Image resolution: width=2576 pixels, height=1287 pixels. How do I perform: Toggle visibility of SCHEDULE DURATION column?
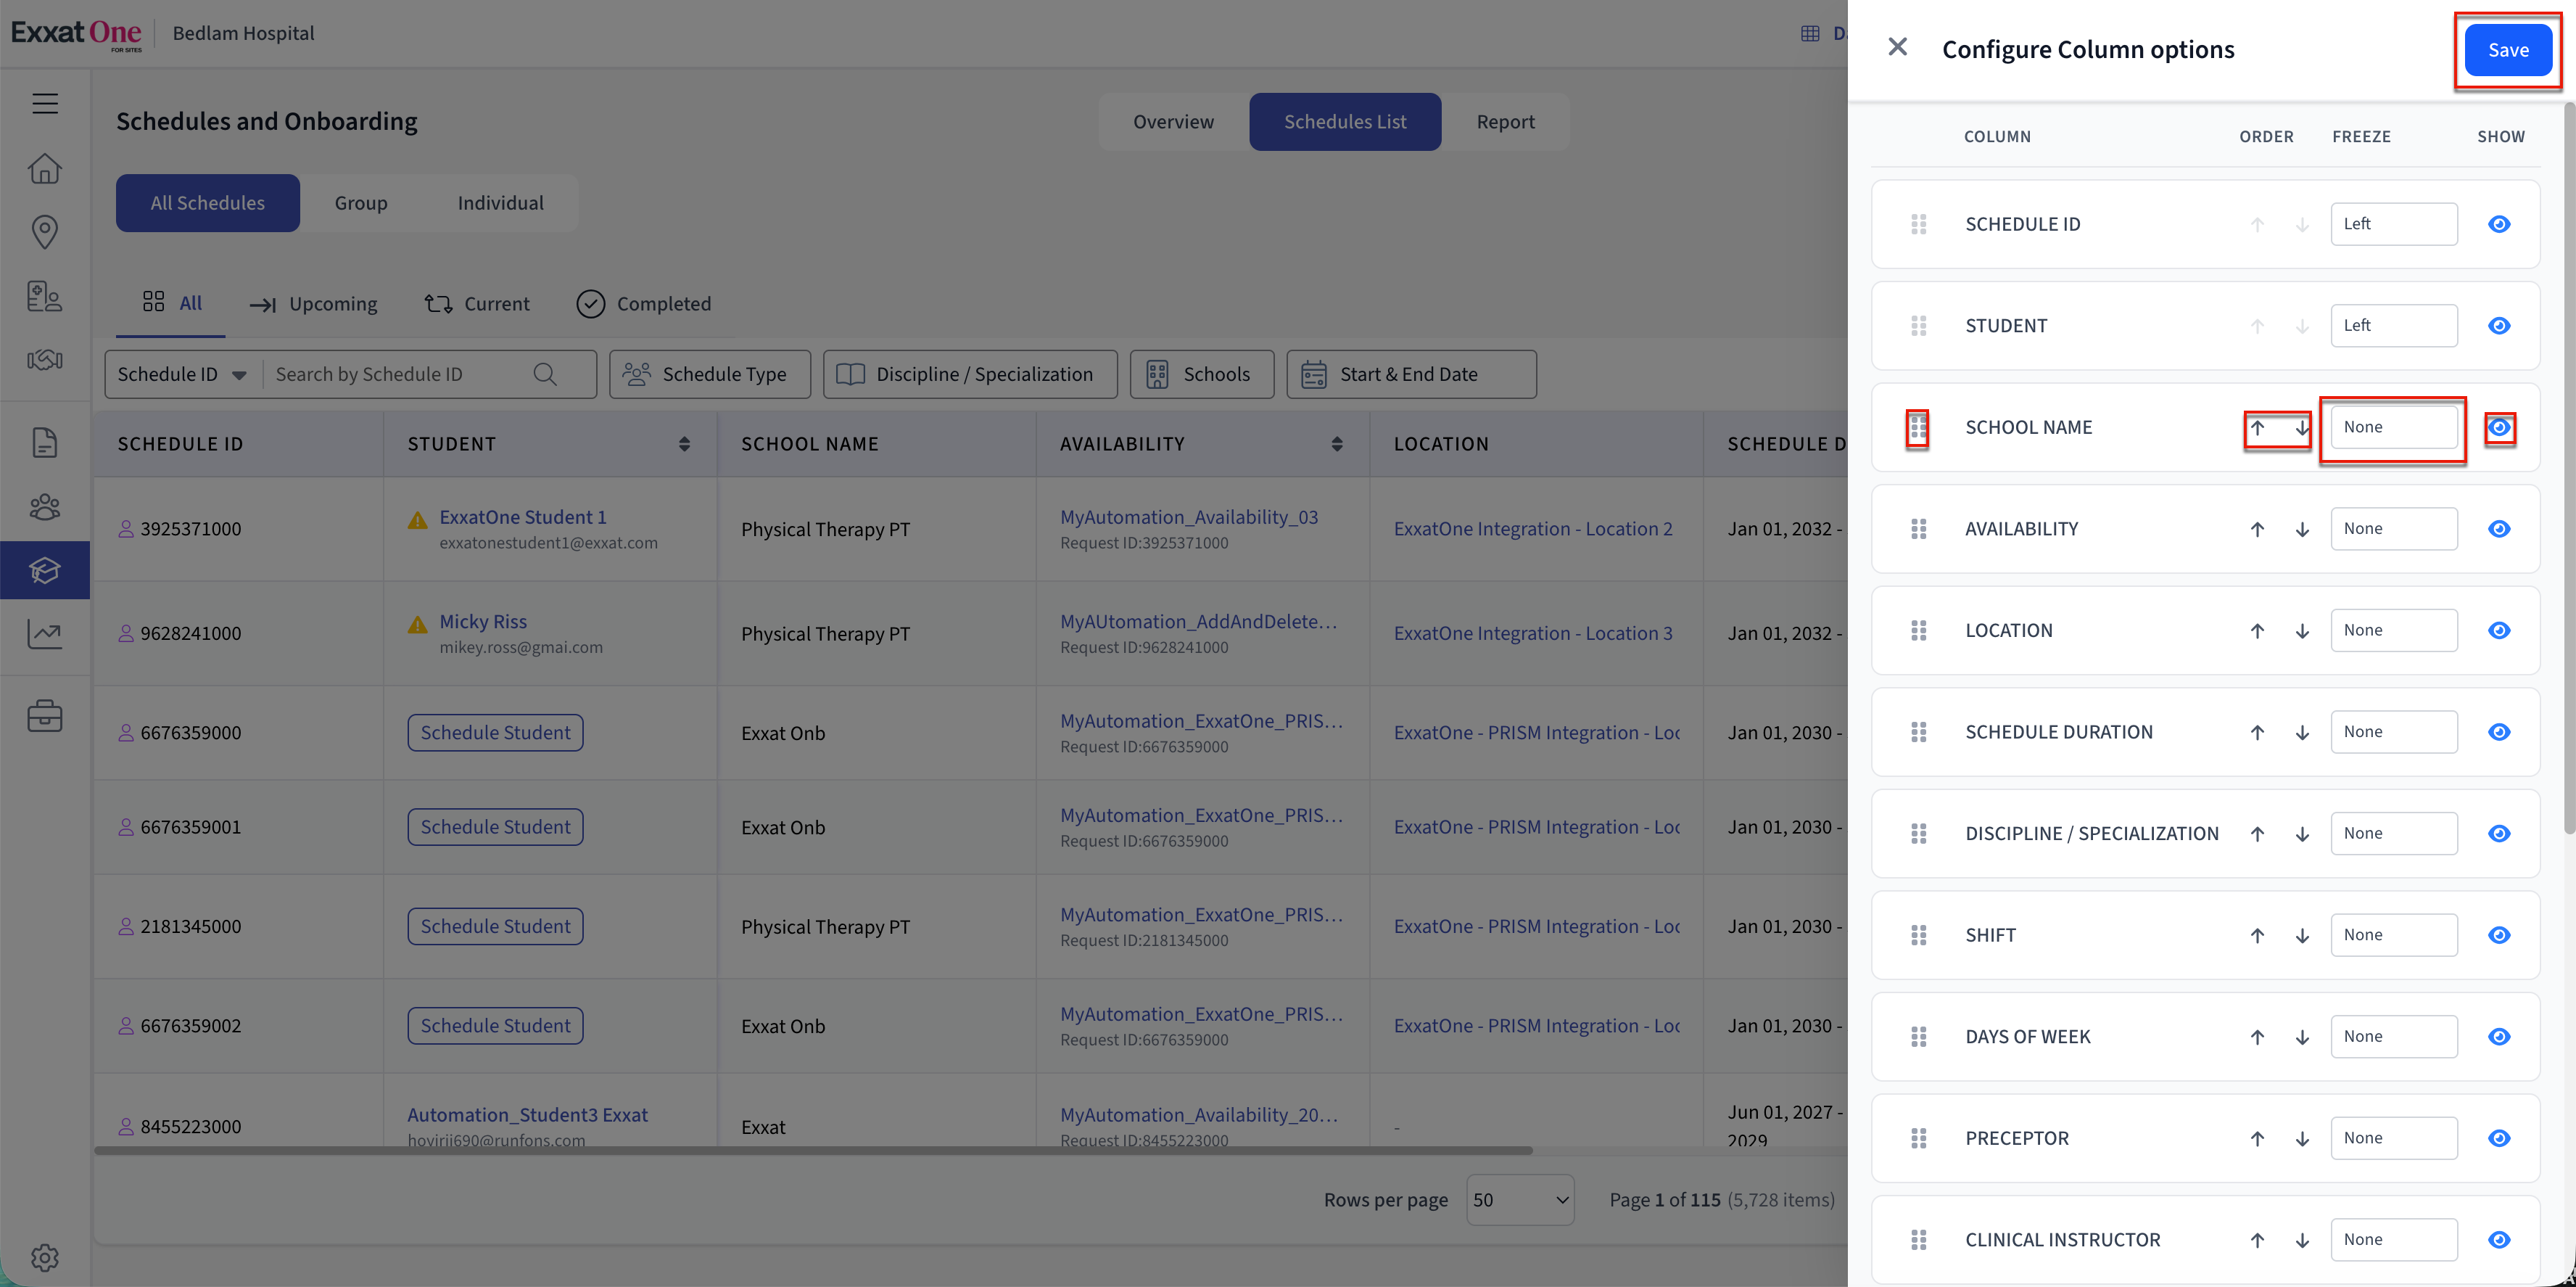point(2498,732)
